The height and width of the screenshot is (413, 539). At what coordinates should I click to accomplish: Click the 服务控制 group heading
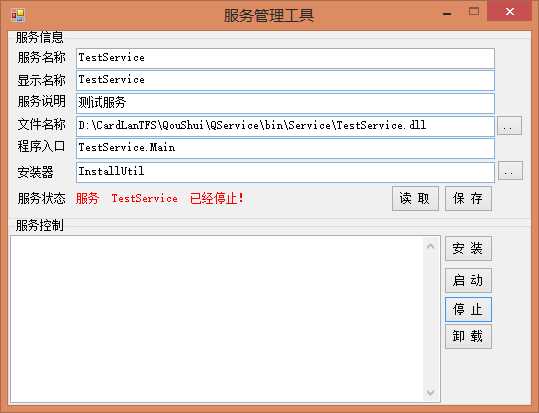coord(40,226)
